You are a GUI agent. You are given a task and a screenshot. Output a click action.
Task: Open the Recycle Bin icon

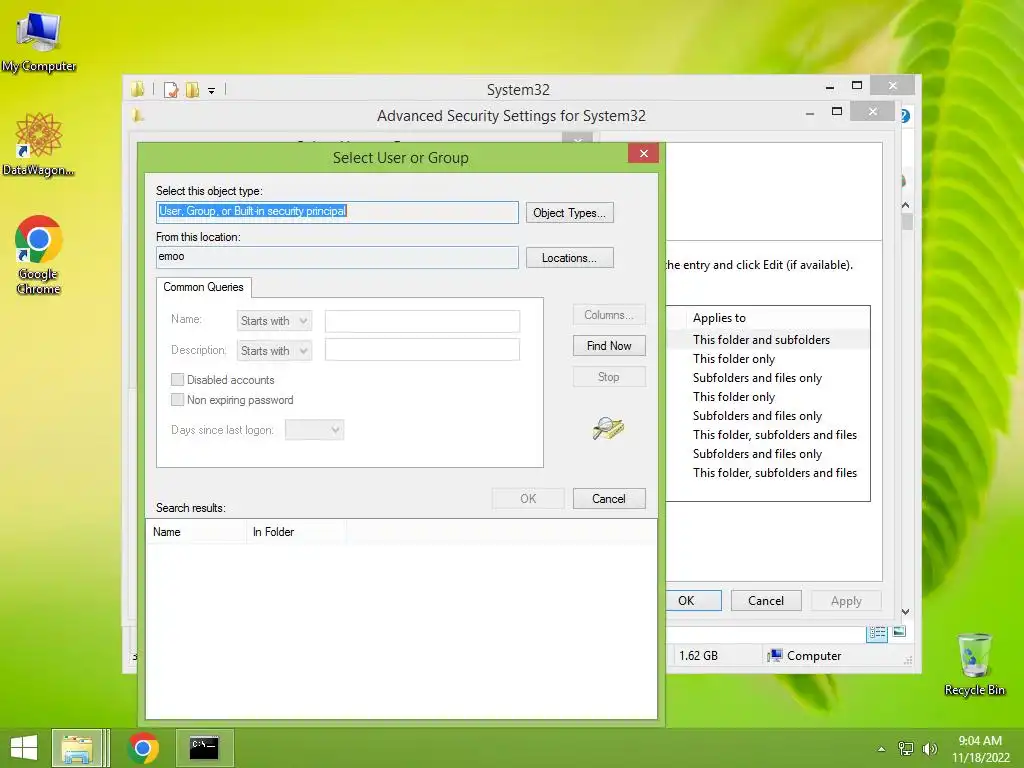pos(974,664)
